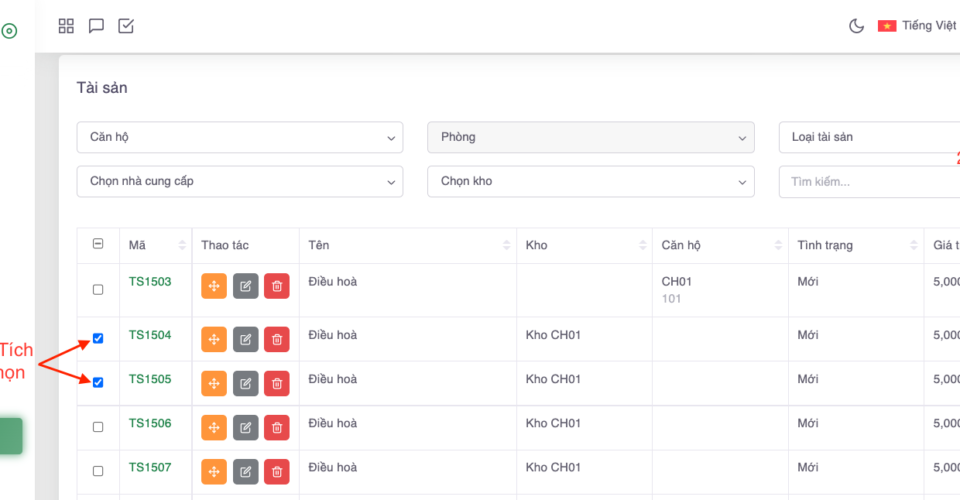This screenshot has height=500, width=960.
Task: Click orange move button for TS1503
Action: pos(214,286)
